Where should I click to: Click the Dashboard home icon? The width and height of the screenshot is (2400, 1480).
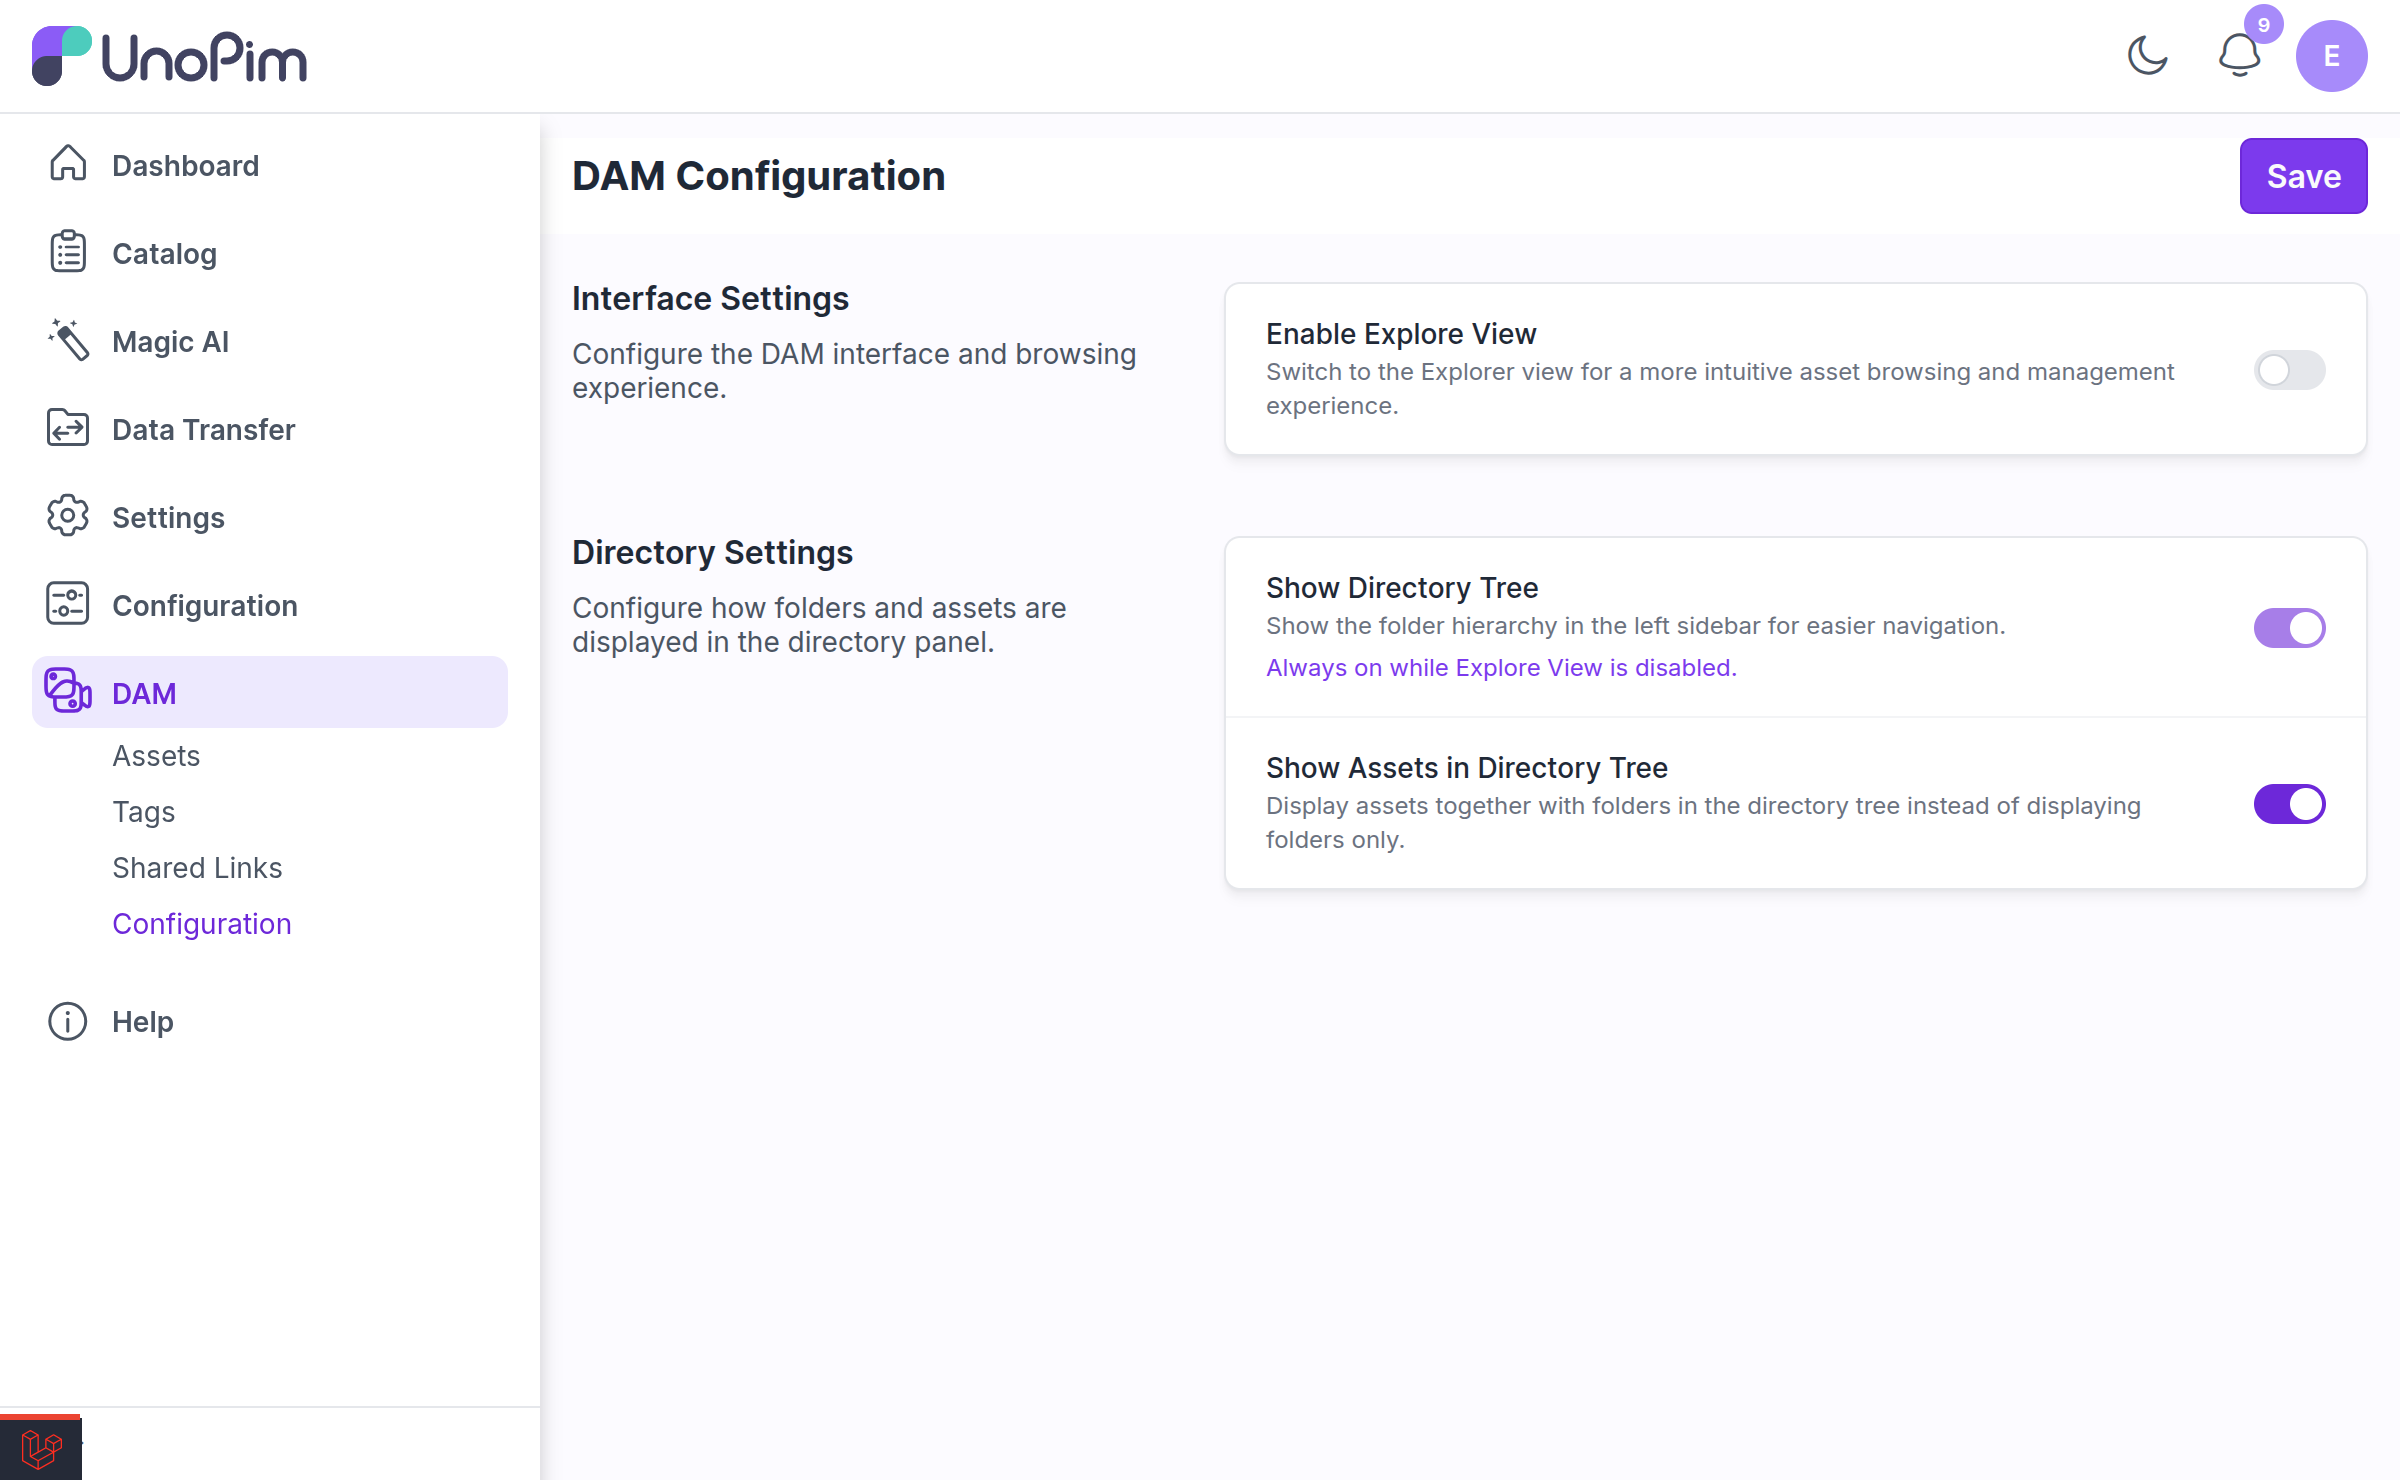(68, 165)
